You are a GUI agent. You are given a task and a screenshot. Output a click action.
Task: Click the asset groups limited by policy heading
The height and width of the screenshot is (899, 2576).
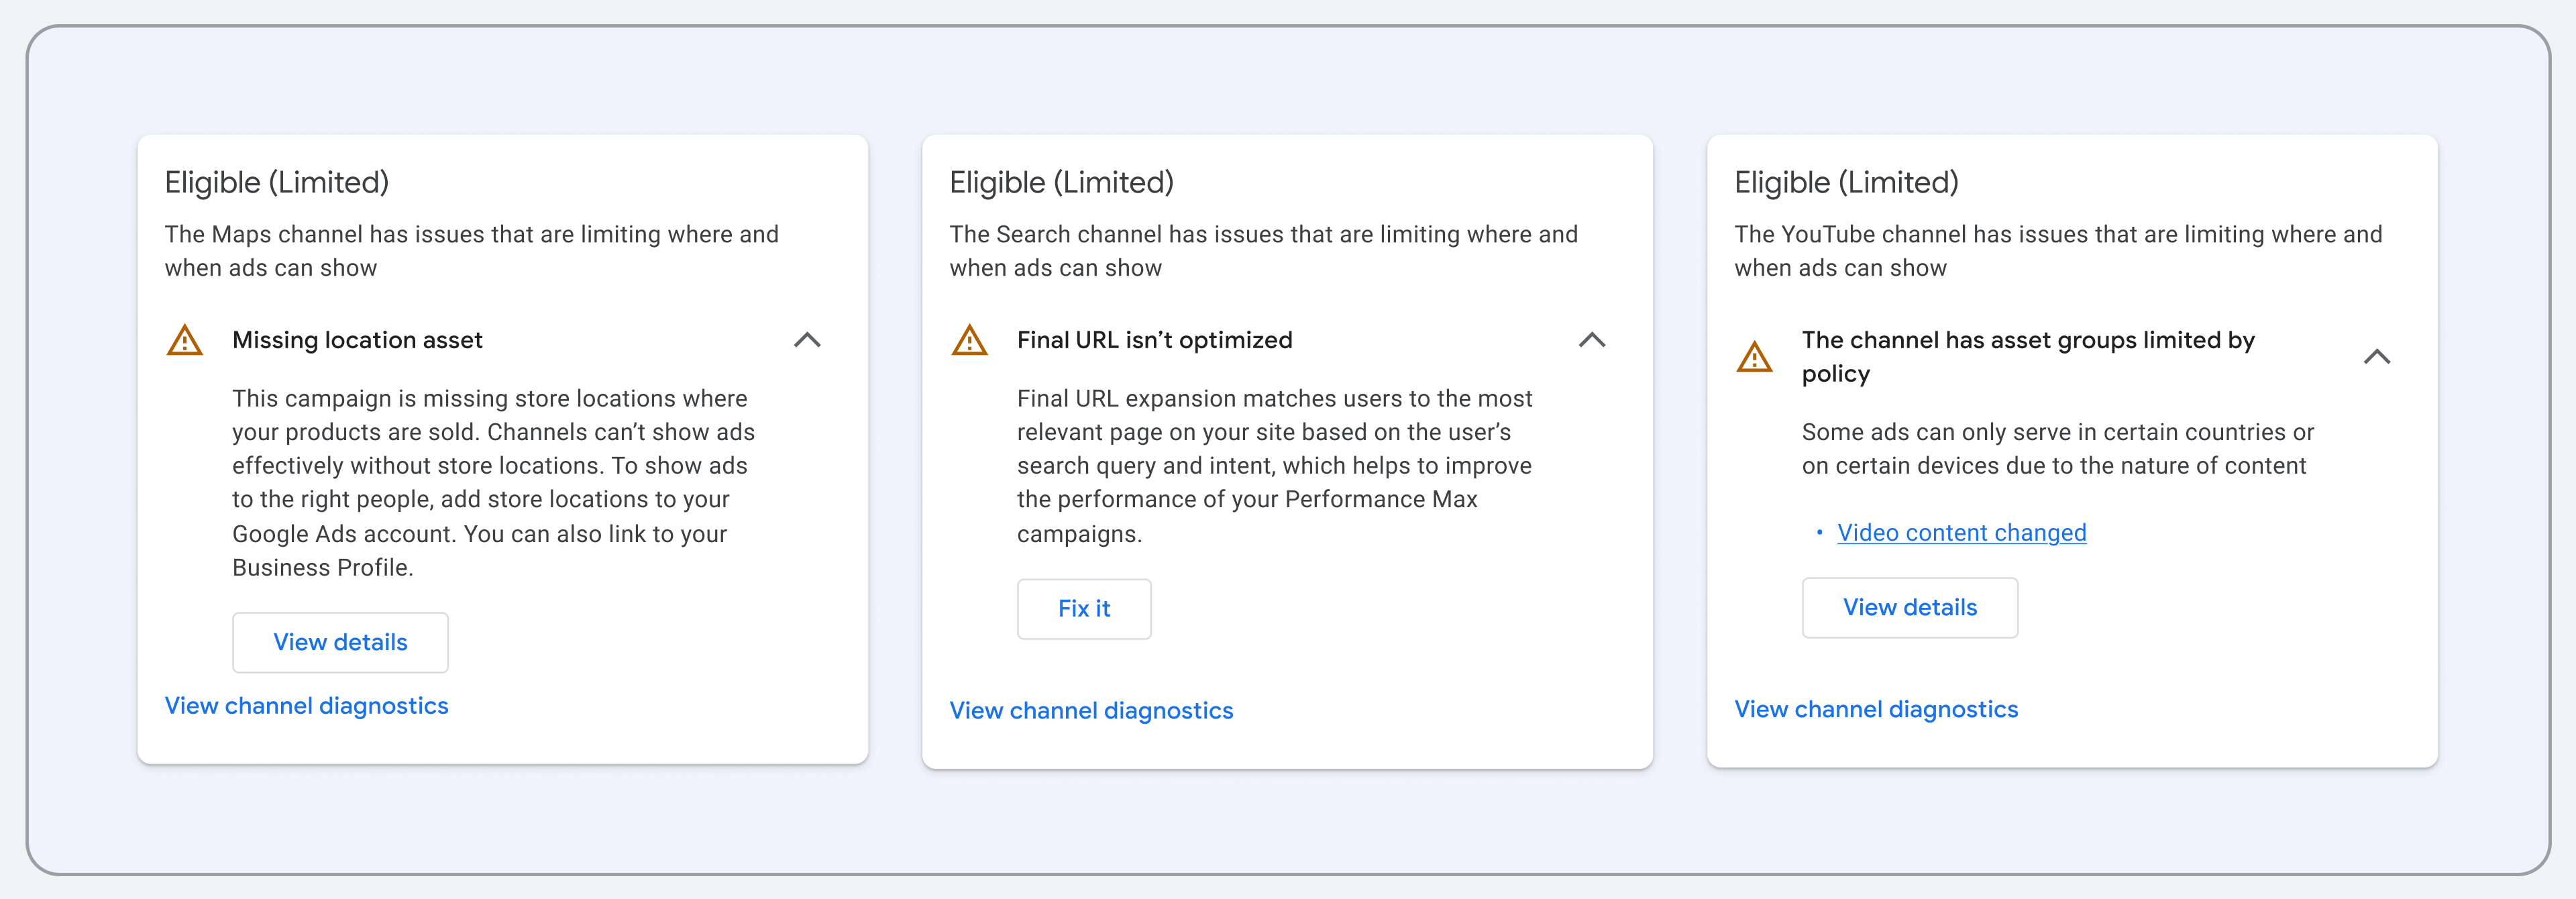[x=2027, y=356]
